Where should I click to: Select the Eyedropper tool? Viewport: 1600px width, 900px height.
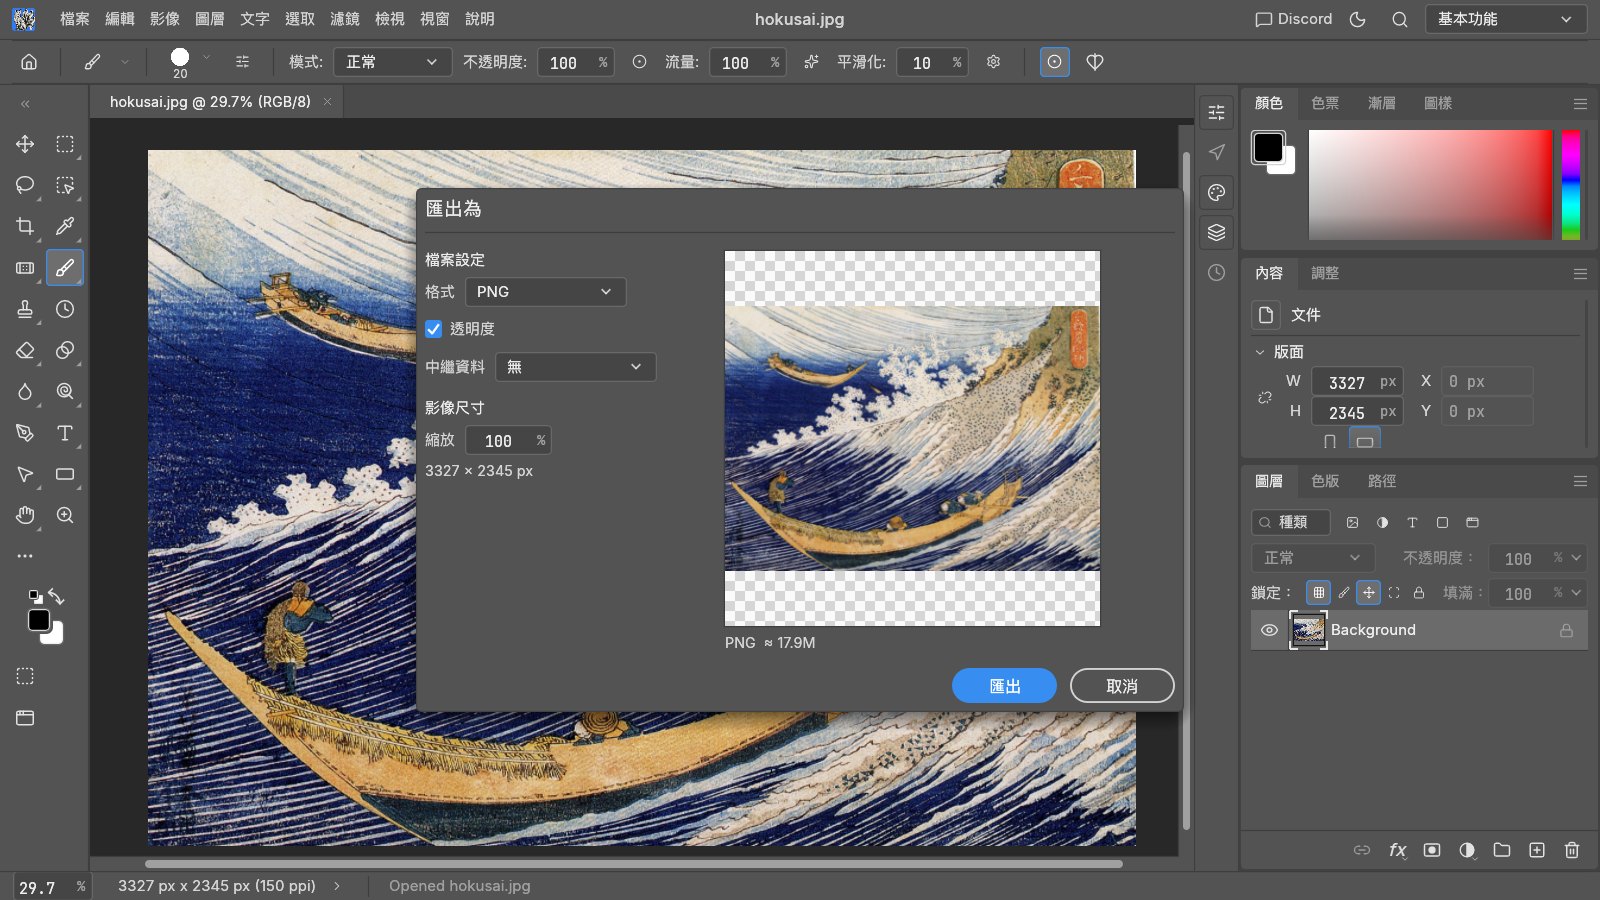(65, 226)
